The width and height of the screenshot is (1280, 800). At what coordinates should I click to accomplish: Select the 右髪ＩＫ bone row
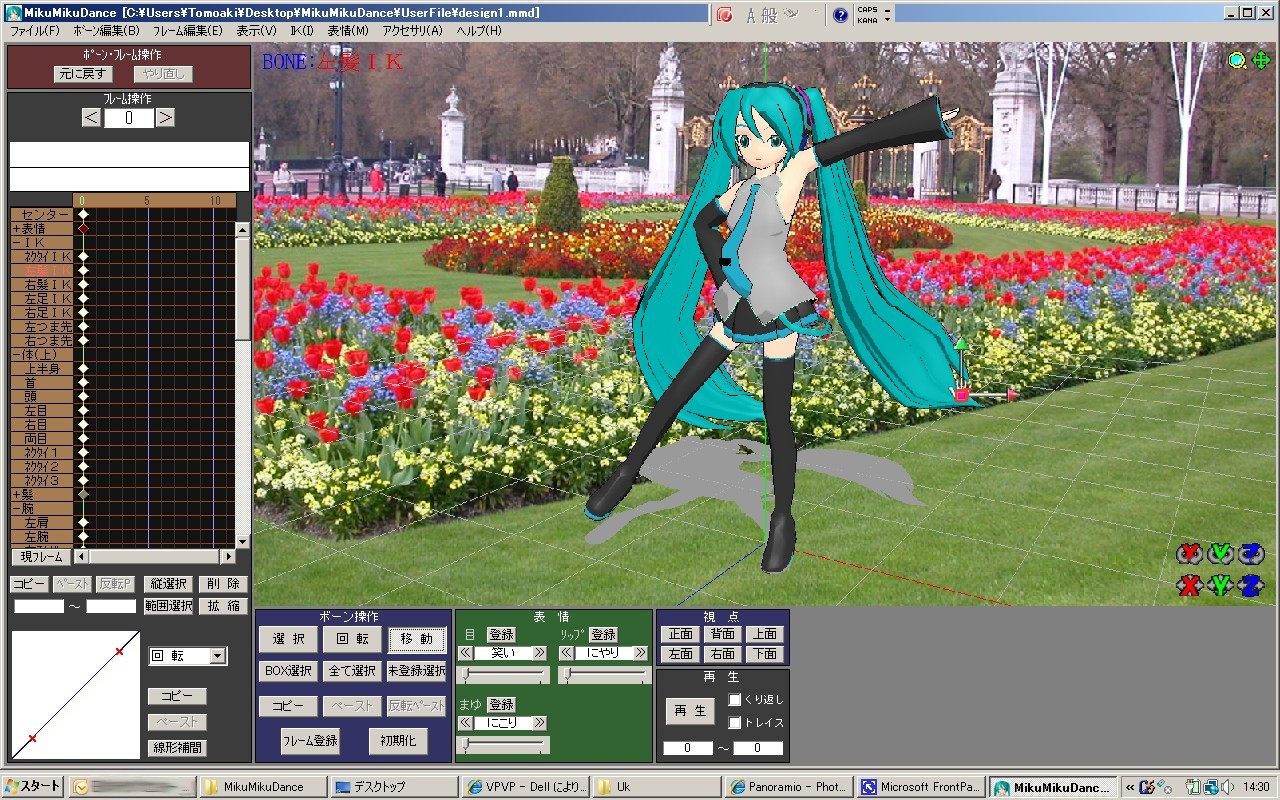pos(41,285)
